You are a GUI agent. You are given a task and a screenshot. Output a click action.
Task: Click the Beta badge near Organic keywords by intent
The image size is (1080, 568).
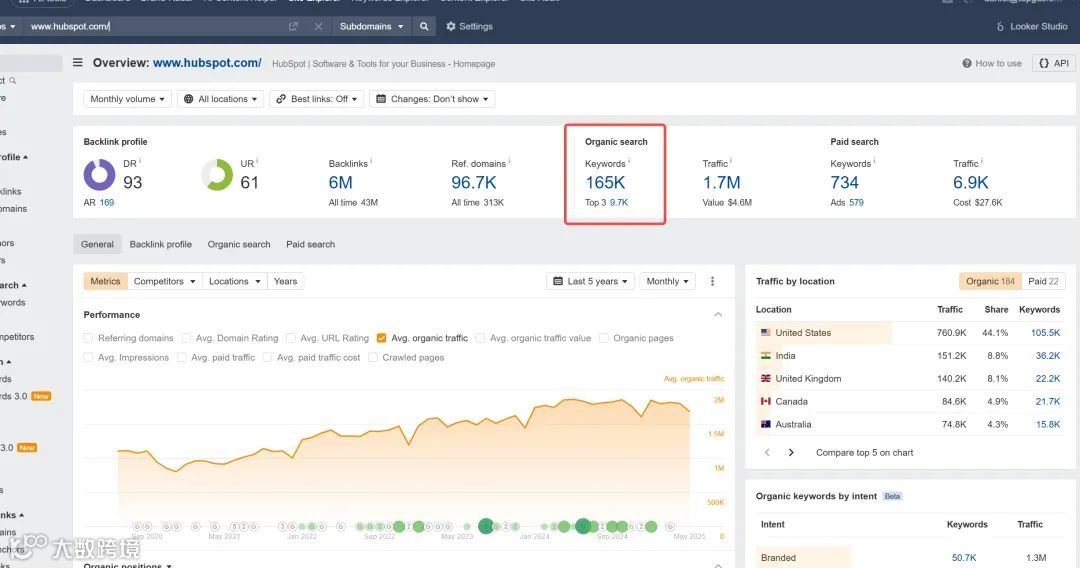(892, 496)
